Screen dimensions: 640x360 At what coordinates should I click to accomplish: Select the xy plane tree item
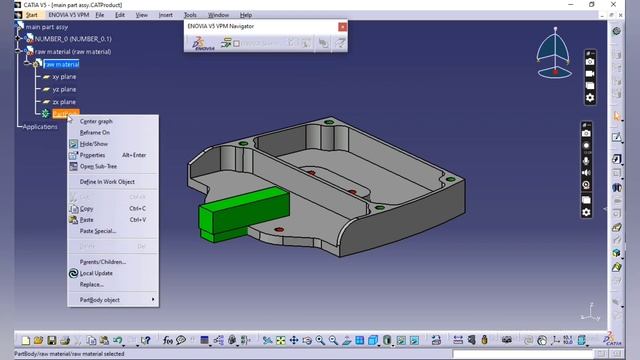point(64,77)
